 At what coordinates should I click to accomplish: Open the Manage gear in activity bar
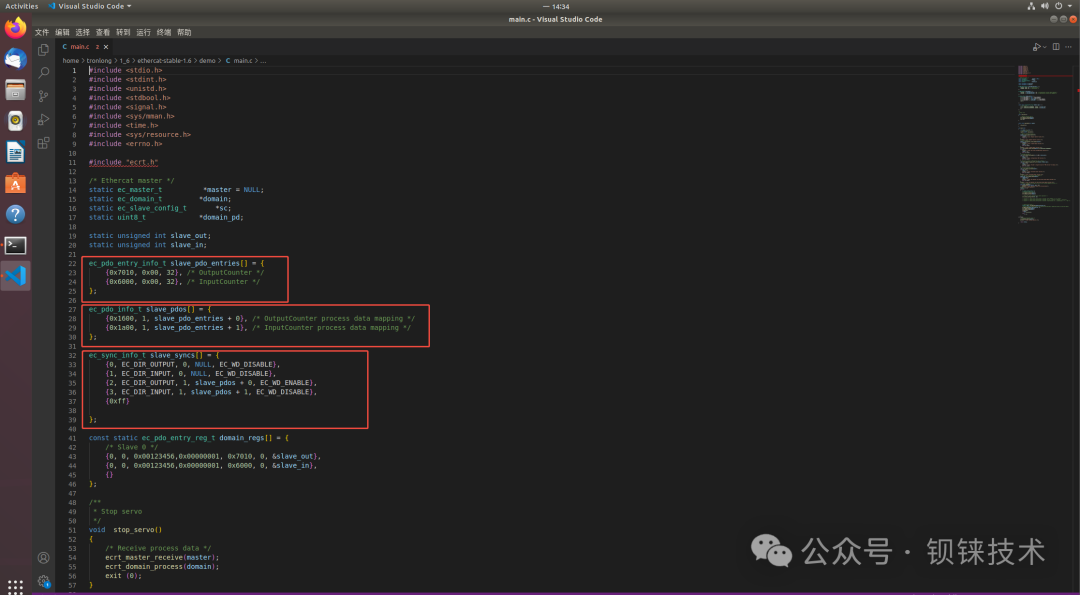pos(43,581)
